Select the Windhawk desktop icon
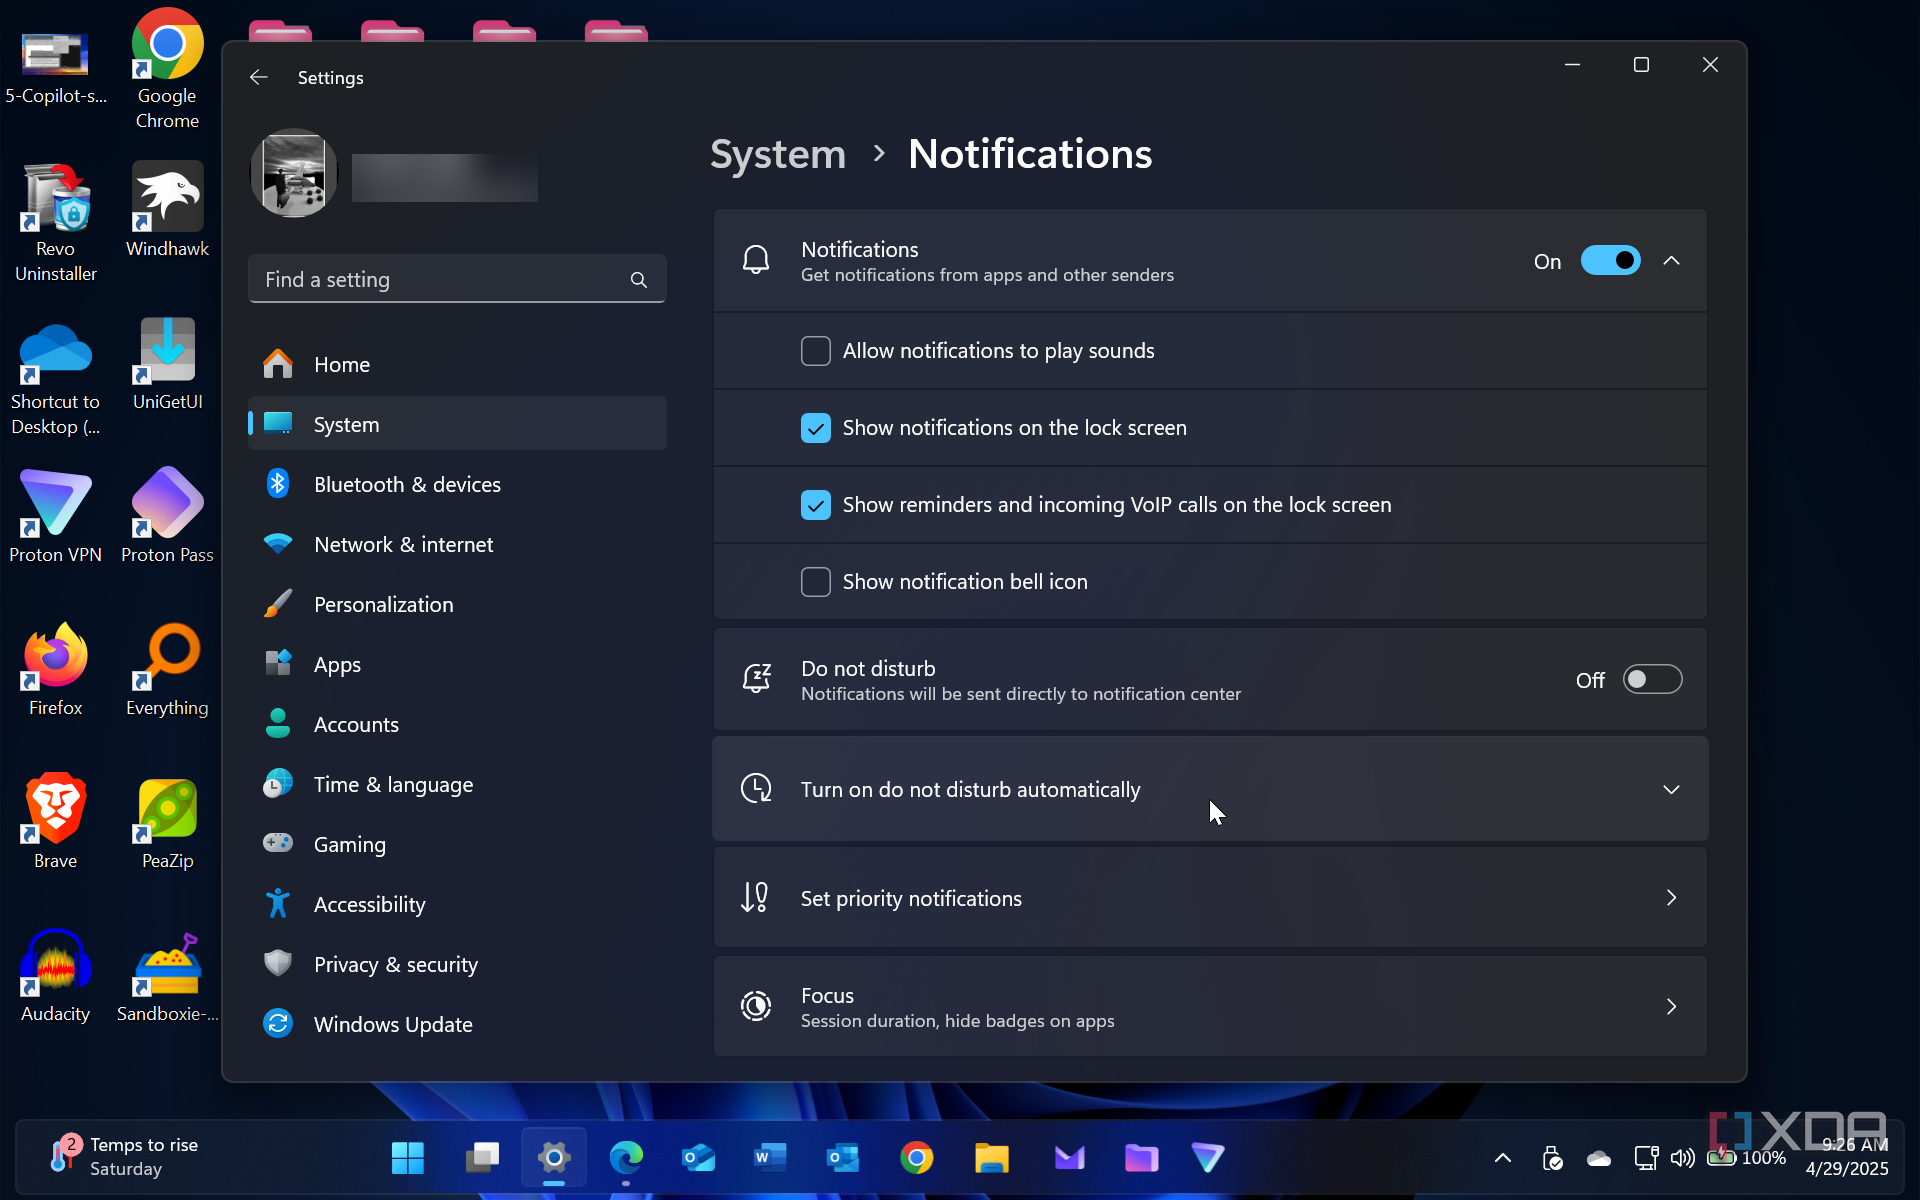Image resolution: width=1920 pixels, height=1200 pixels. tap(167, 210)
